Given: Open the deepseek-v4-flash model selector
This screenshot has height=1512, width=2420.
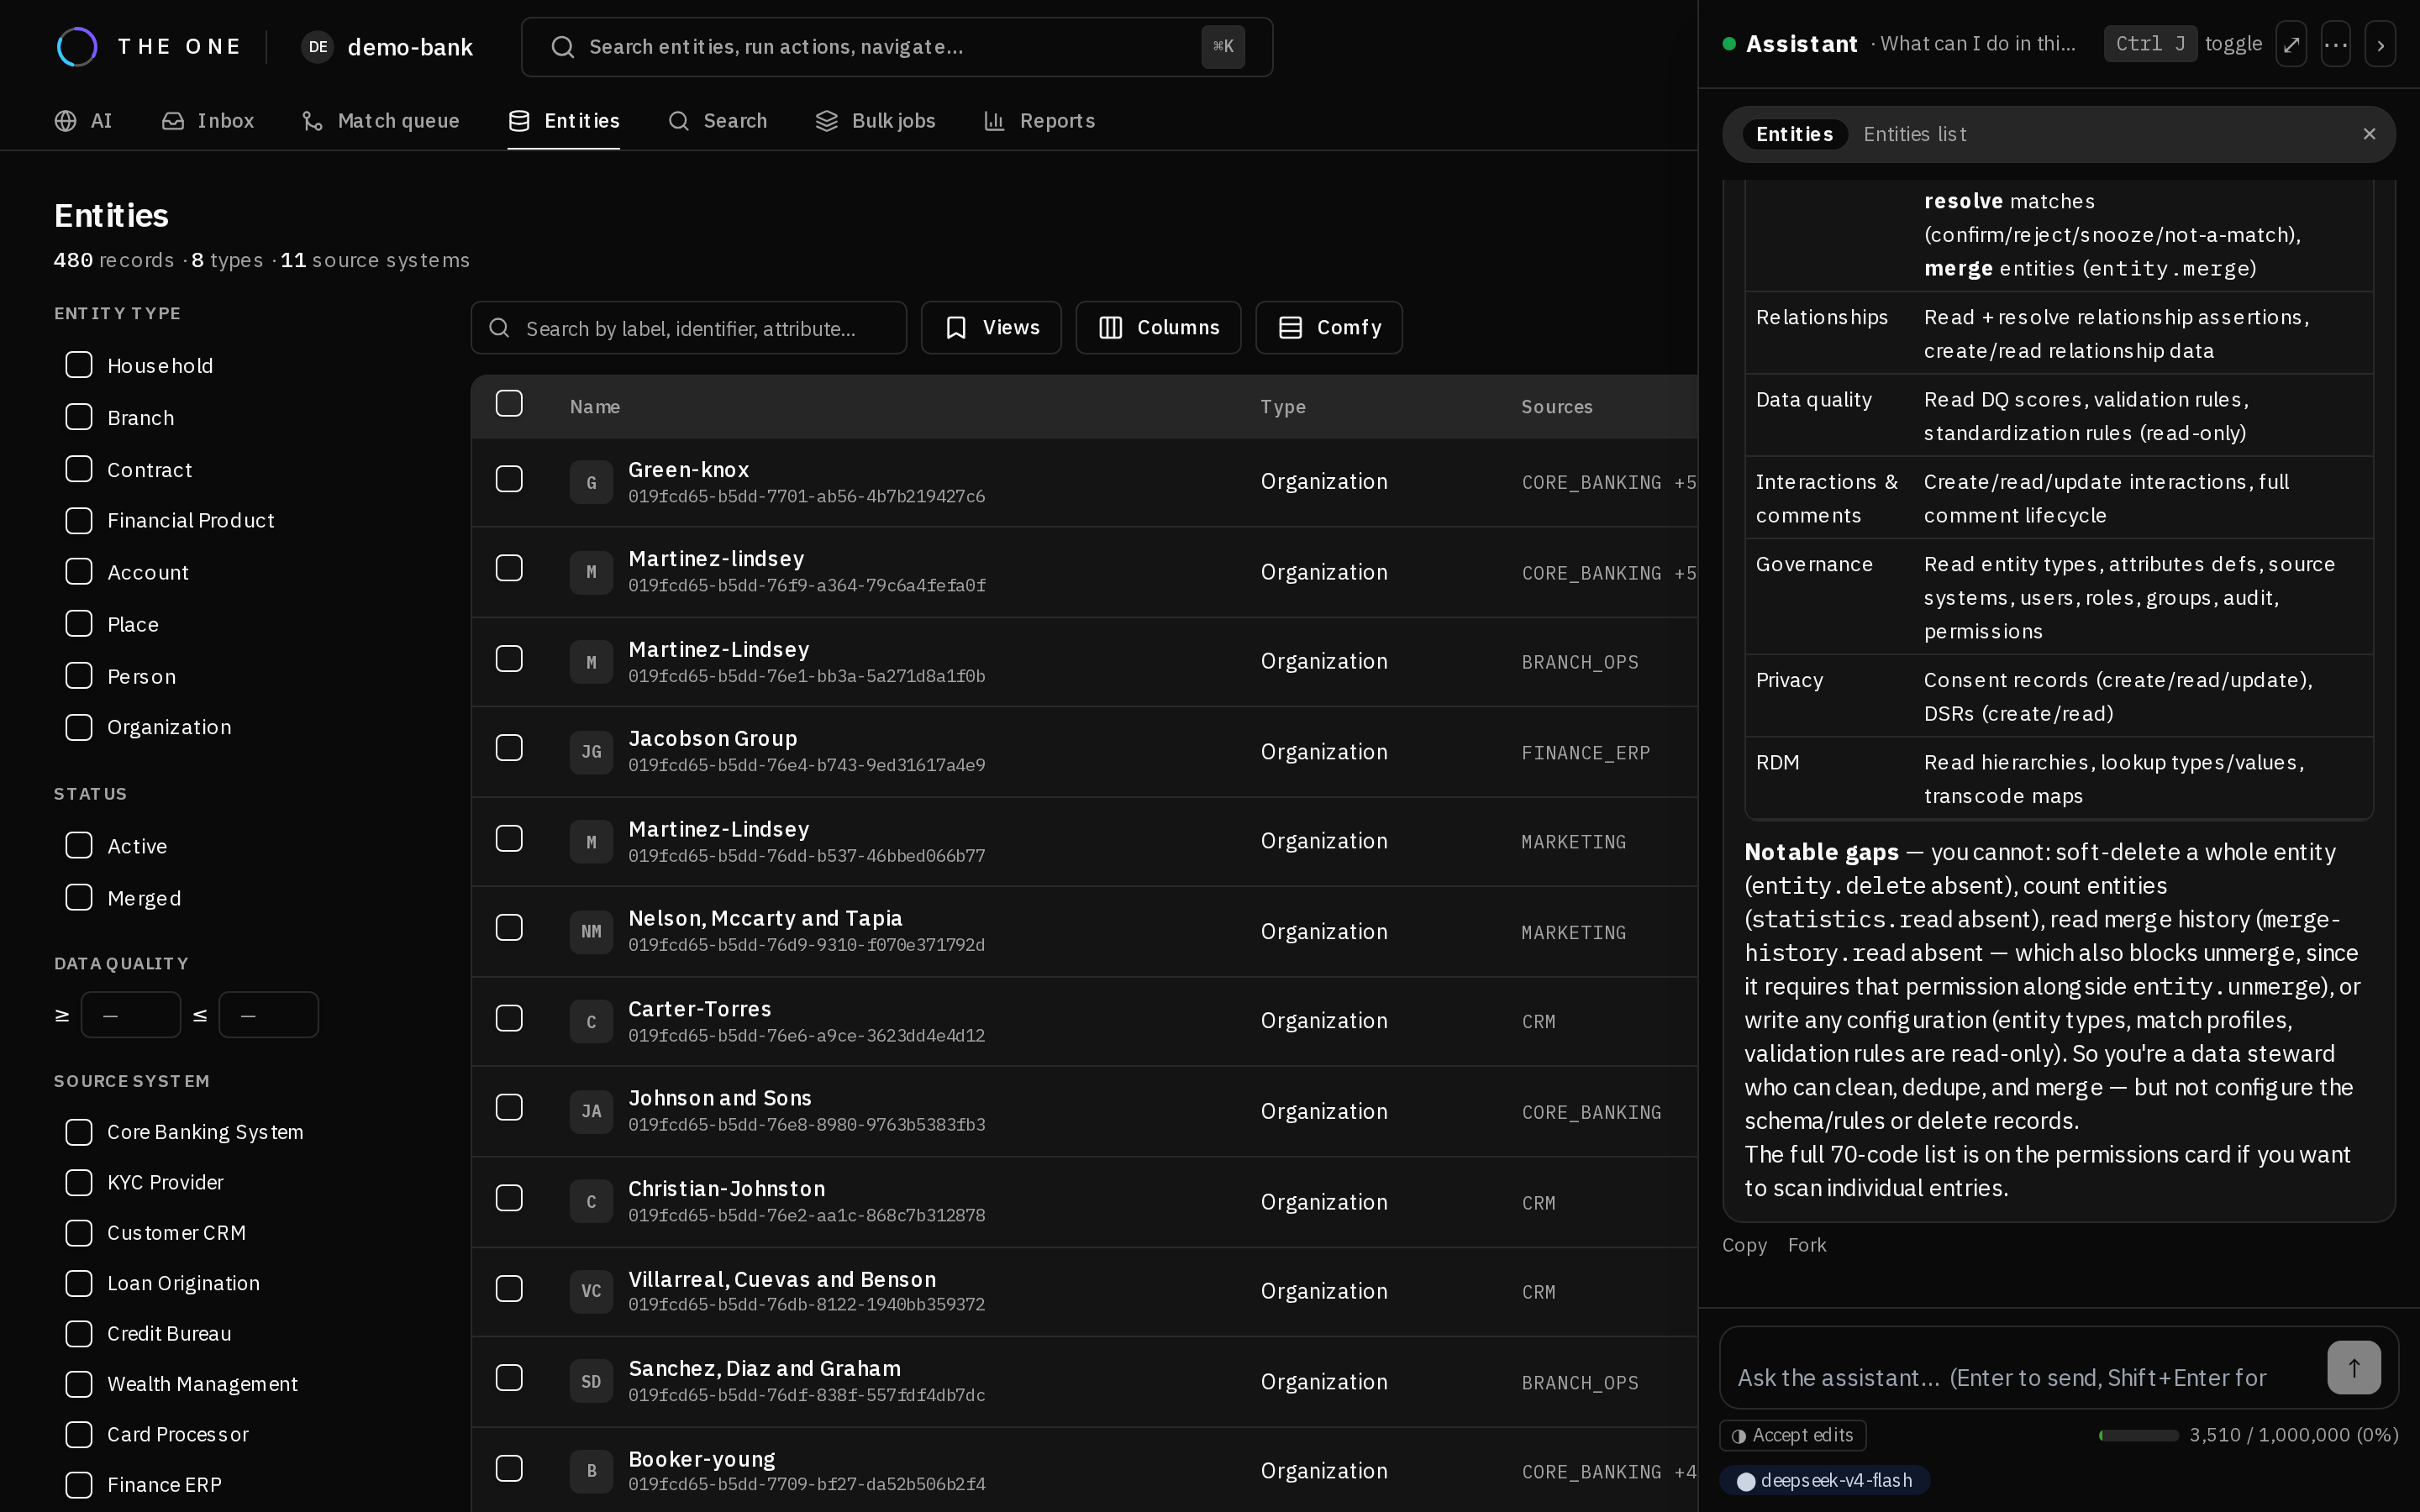Looking at the screenshot, I should [x=1824, y=1480].
